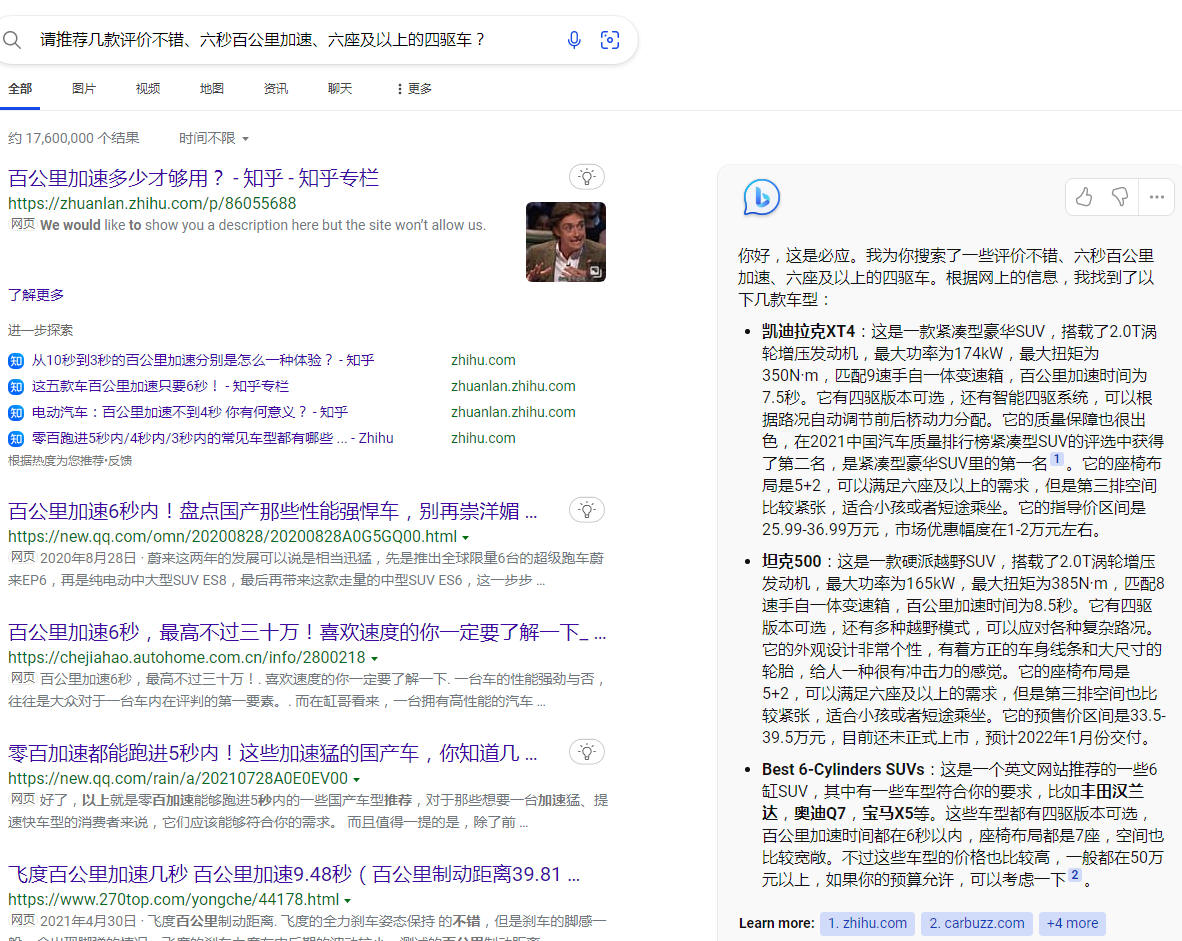
Task: Click 1. zhihu.com source chip
Action: click(x=868, y=924)
